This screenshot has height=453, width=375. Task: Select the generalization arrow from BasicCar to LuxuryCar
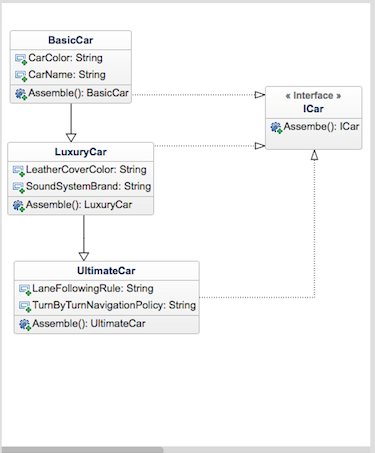point(71,123)
